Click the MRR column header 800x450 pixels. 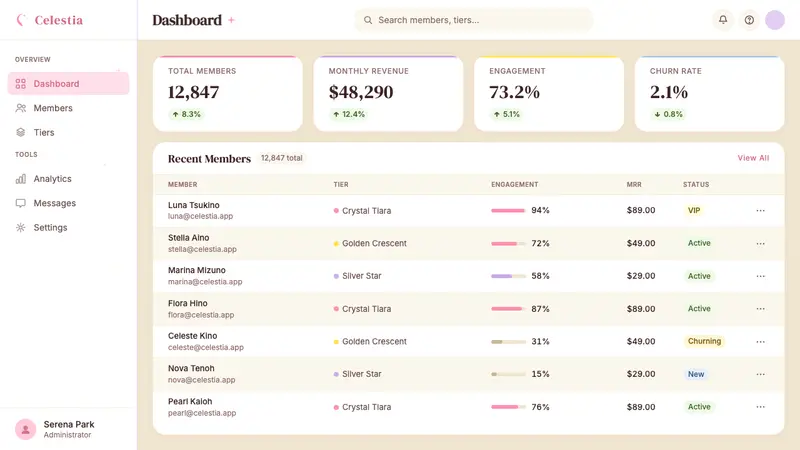coord(634,185)
